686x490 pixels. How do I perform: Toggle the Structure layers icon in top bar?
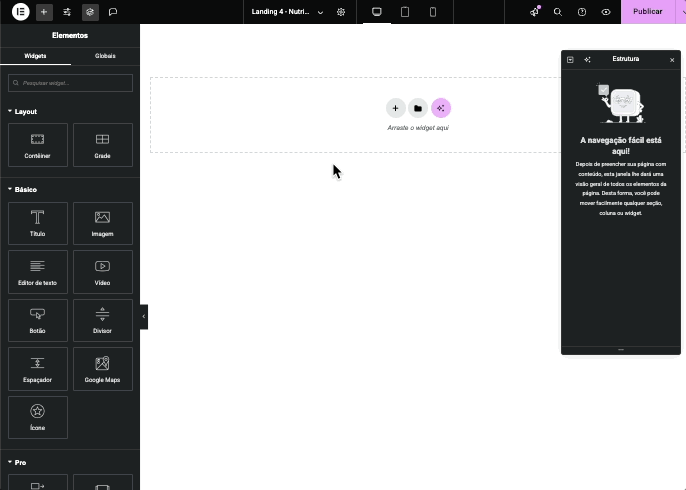pos(90,12)
